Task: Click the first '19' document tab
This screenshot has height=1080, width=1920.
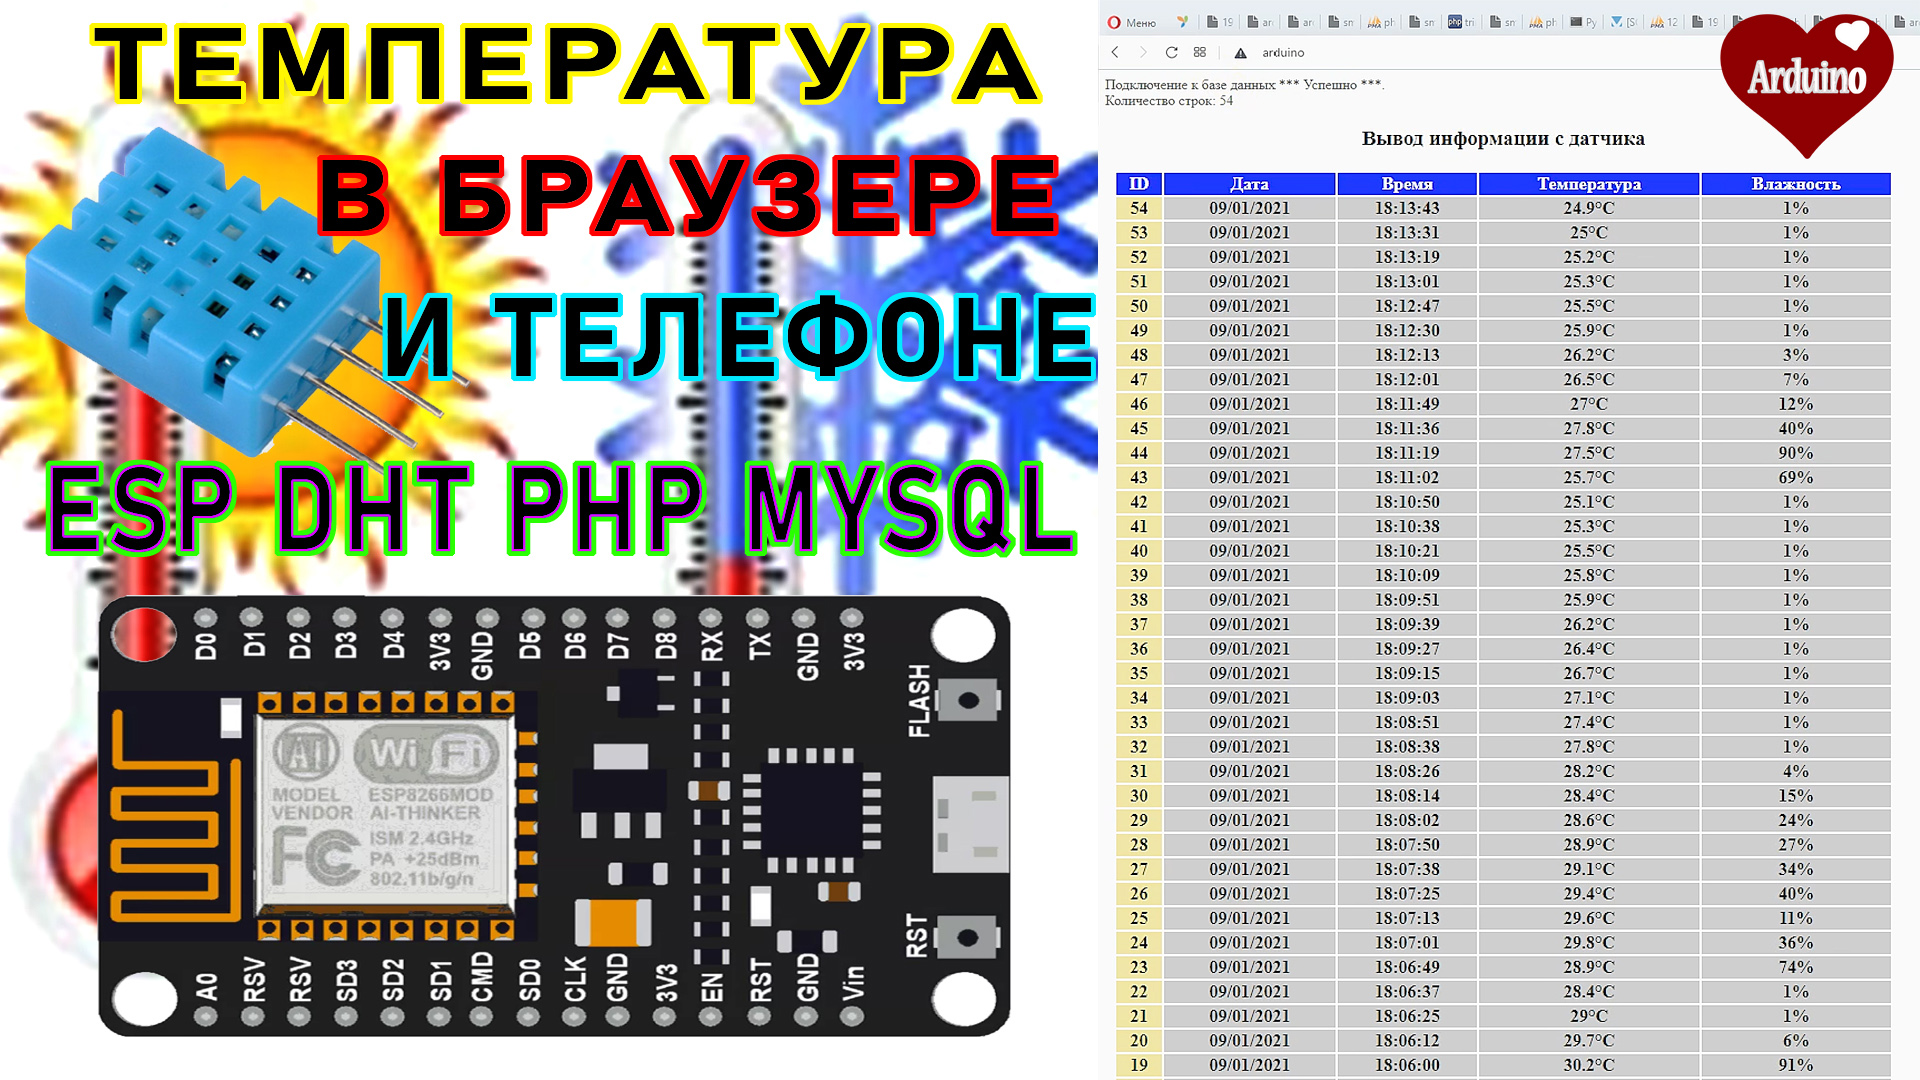Action: (x=1220, y=22)
